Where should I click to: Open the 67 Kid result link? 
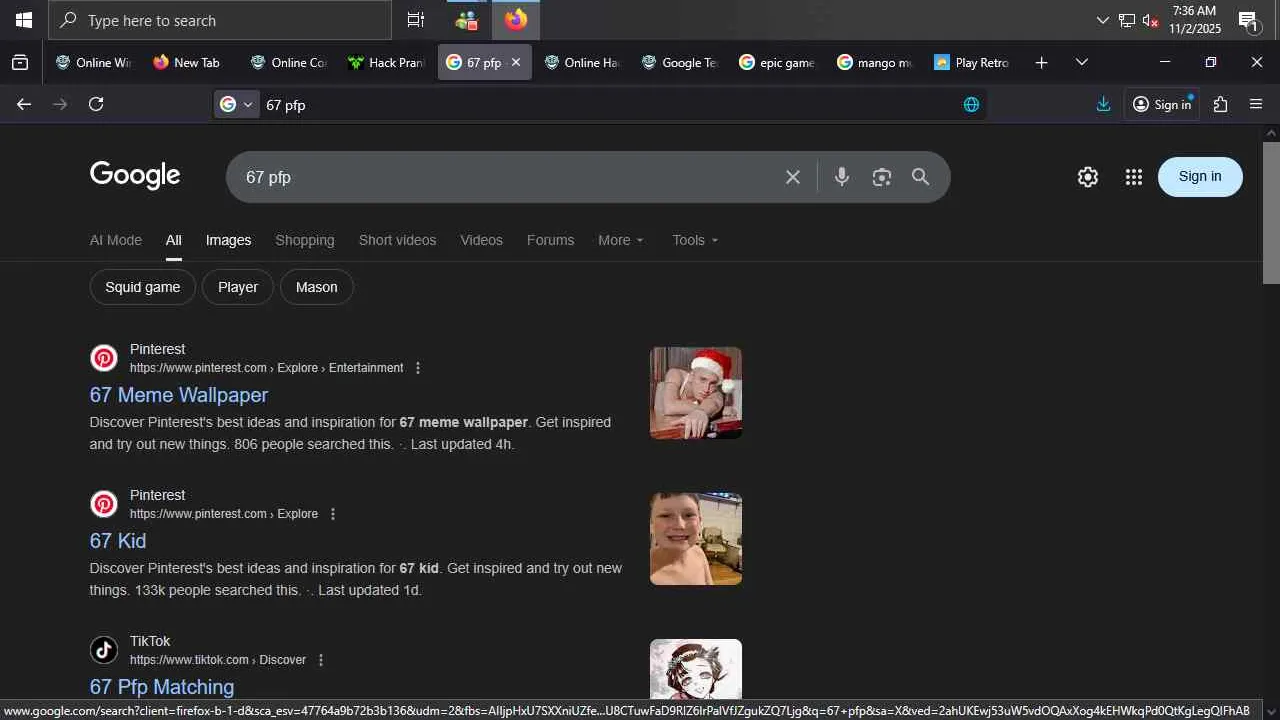(x=118, y=541)
